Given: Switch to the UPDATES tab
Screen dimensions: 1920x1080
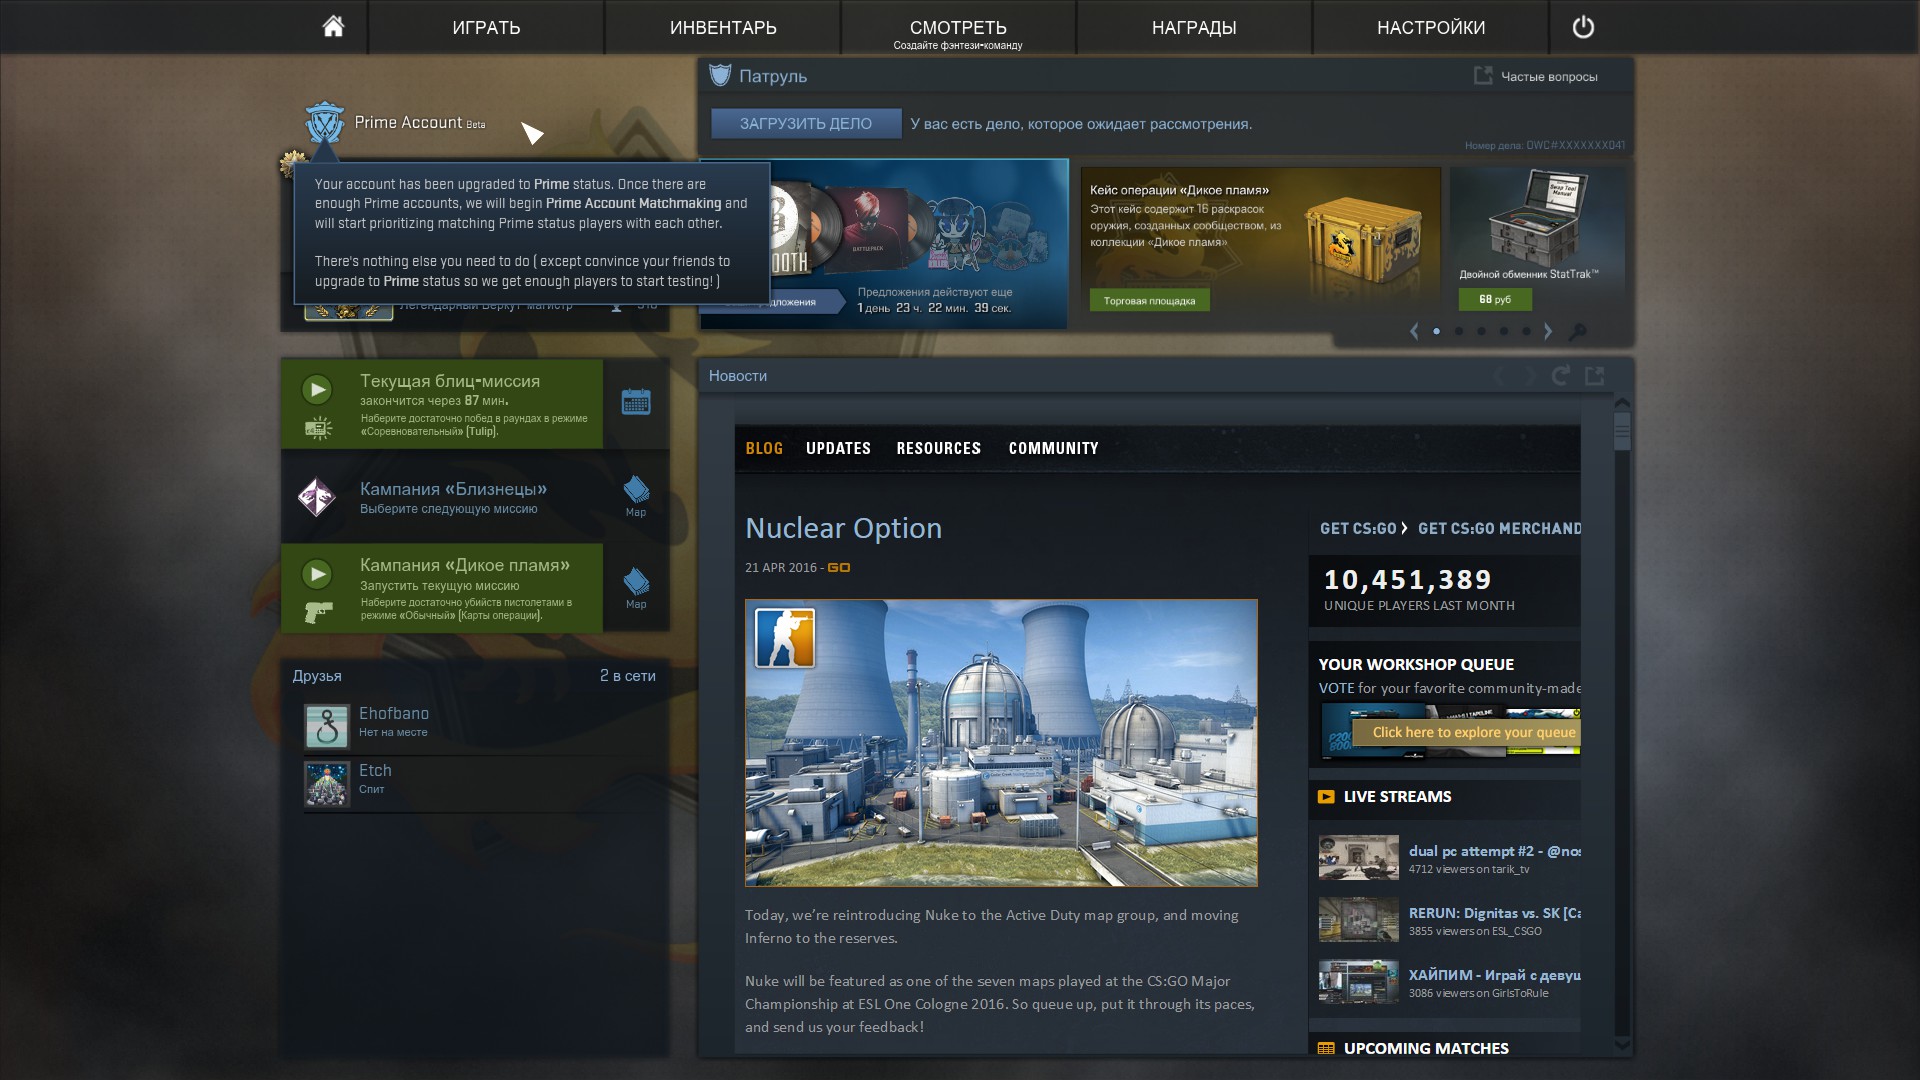Looking at the screenshot, I should coord(838,448).
